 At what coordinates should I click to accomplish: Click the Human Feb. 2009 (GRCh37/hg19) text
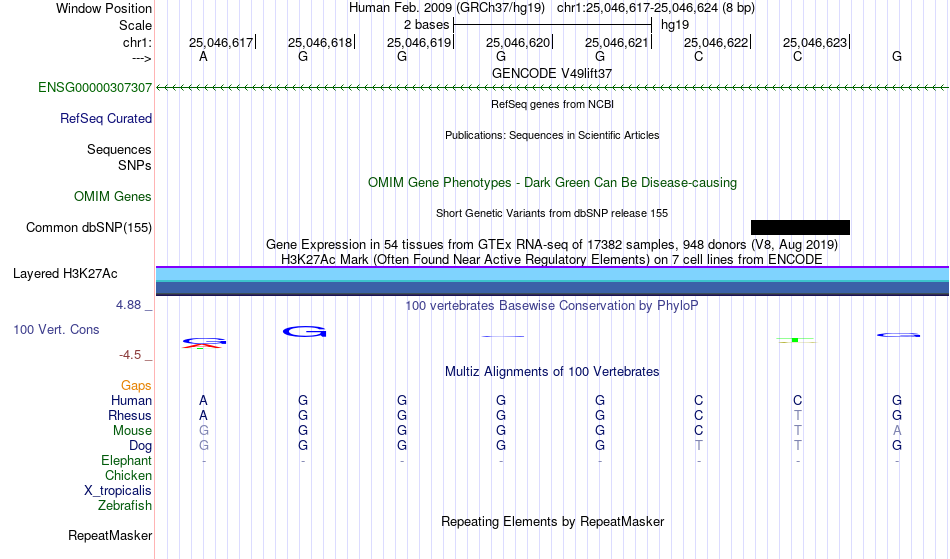pos(447,8)
